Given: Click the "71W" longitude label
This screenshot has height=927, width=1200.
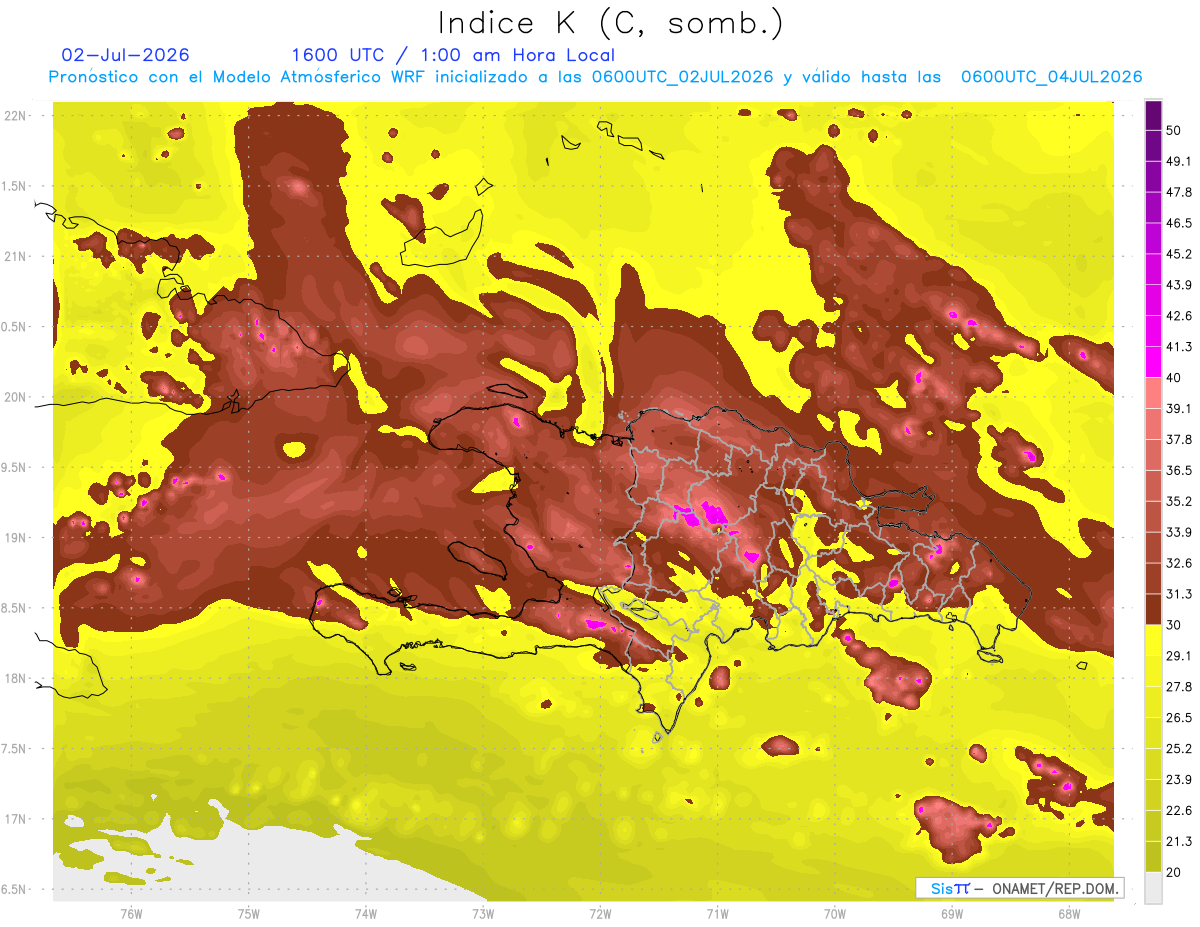Looking at the screenshot, I should (x=717, y=913).
